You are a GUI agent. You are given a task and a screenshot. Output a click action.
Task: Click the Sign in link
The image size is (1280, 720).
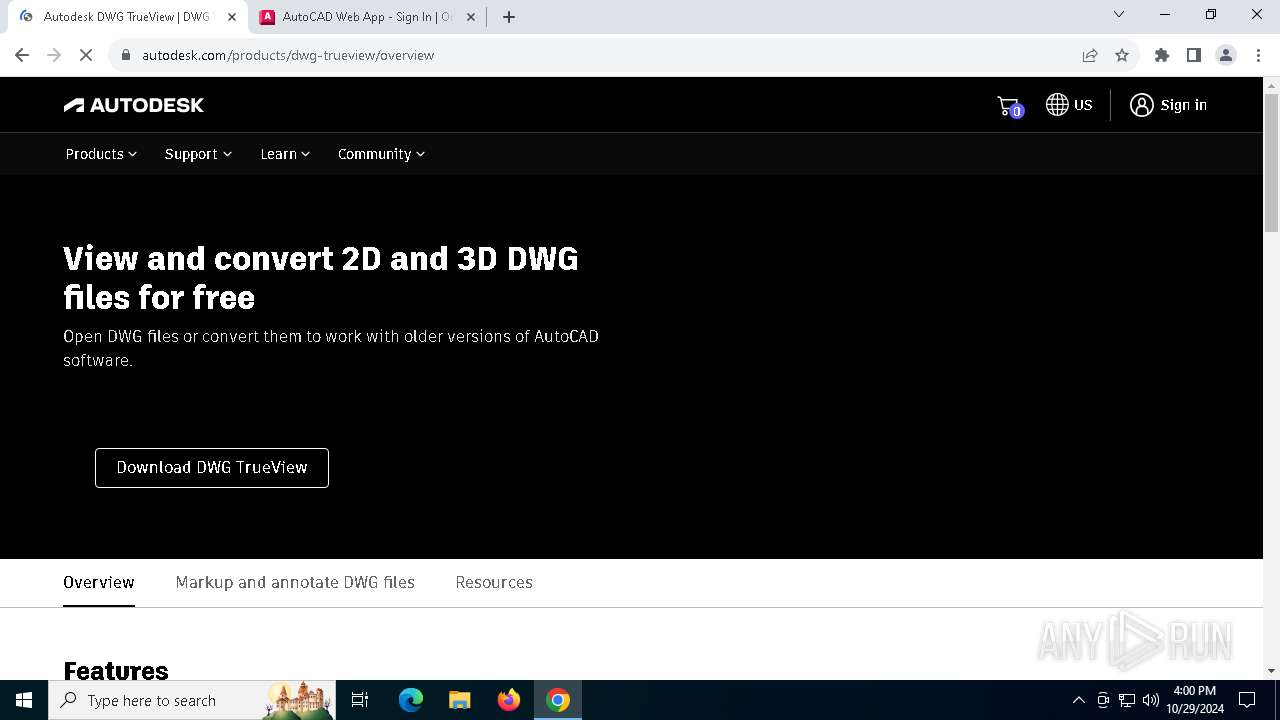coord(1183,105)
